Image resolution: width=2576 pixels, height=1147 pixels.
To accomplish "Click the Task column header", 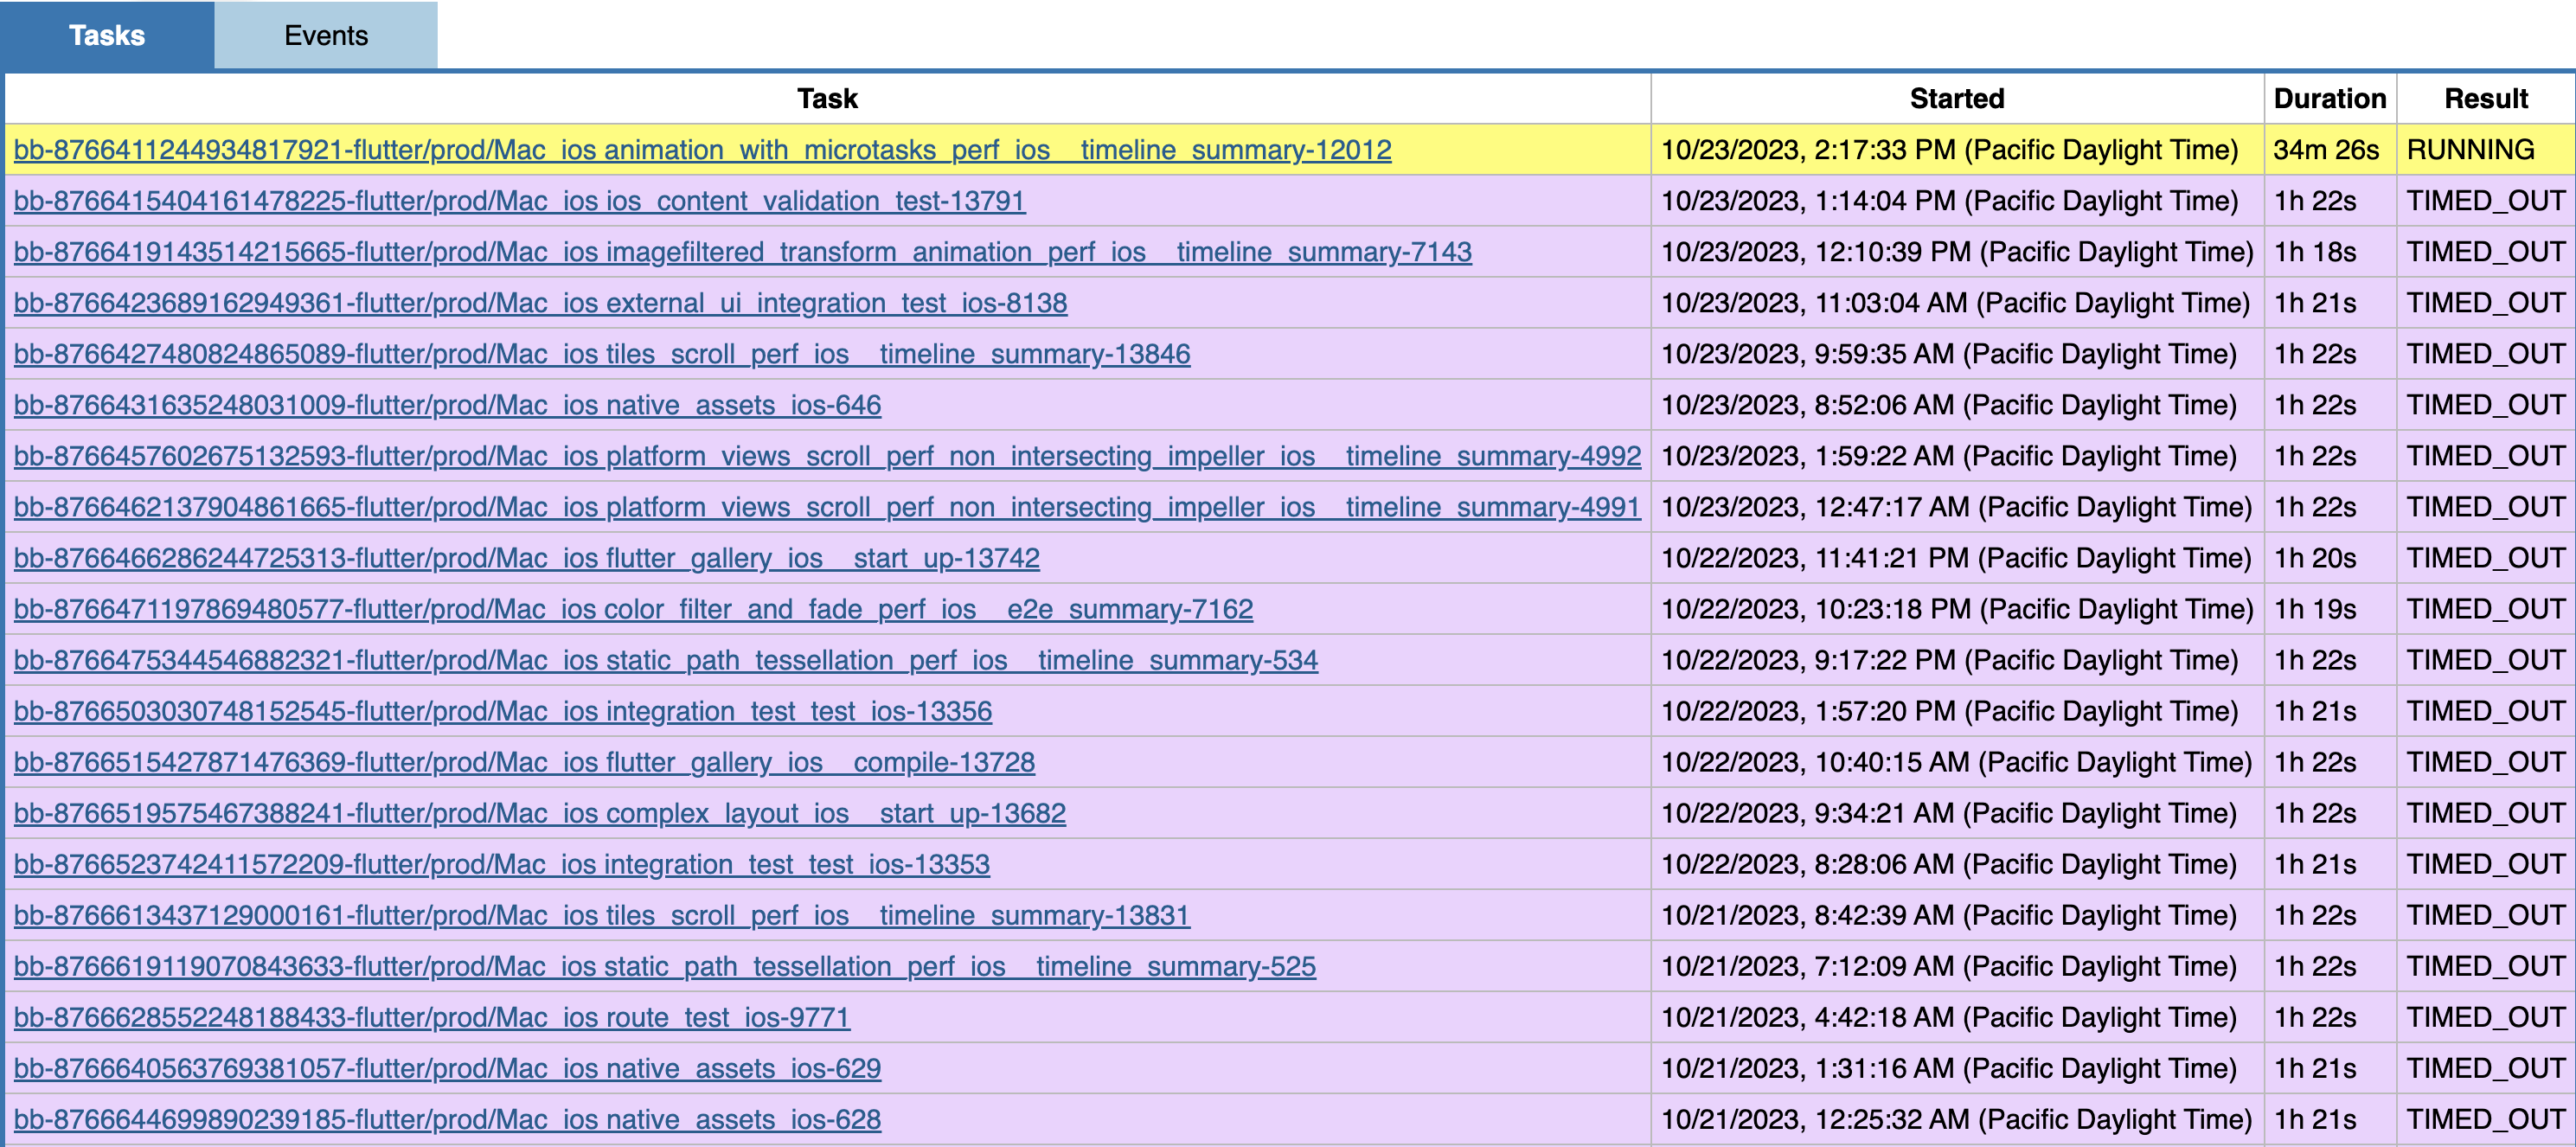I will (x=827, y=98).
